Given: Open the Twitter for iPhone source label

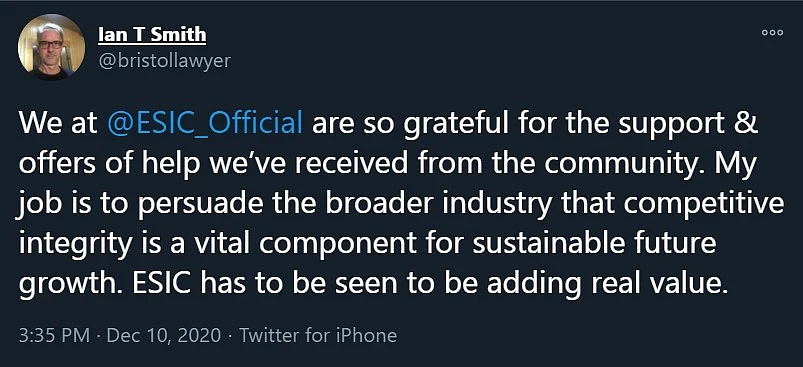Looking at the screenshot, I should pyautogui.click(x=318, y=336).
